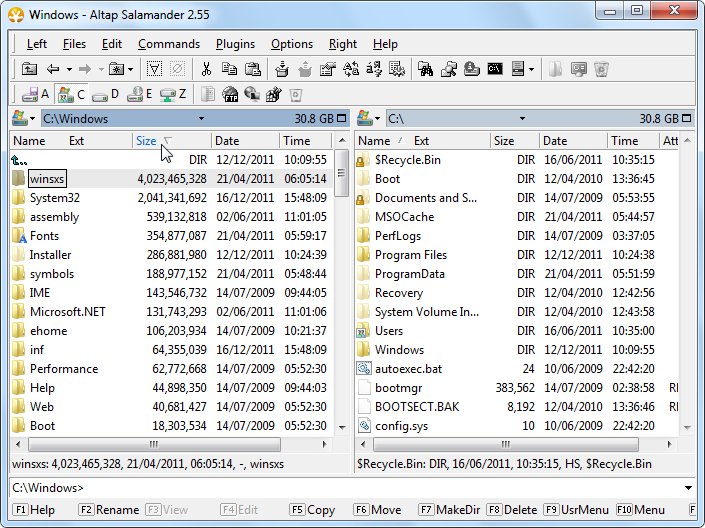
Task: Open the Right menu
Action: [343, 44]
